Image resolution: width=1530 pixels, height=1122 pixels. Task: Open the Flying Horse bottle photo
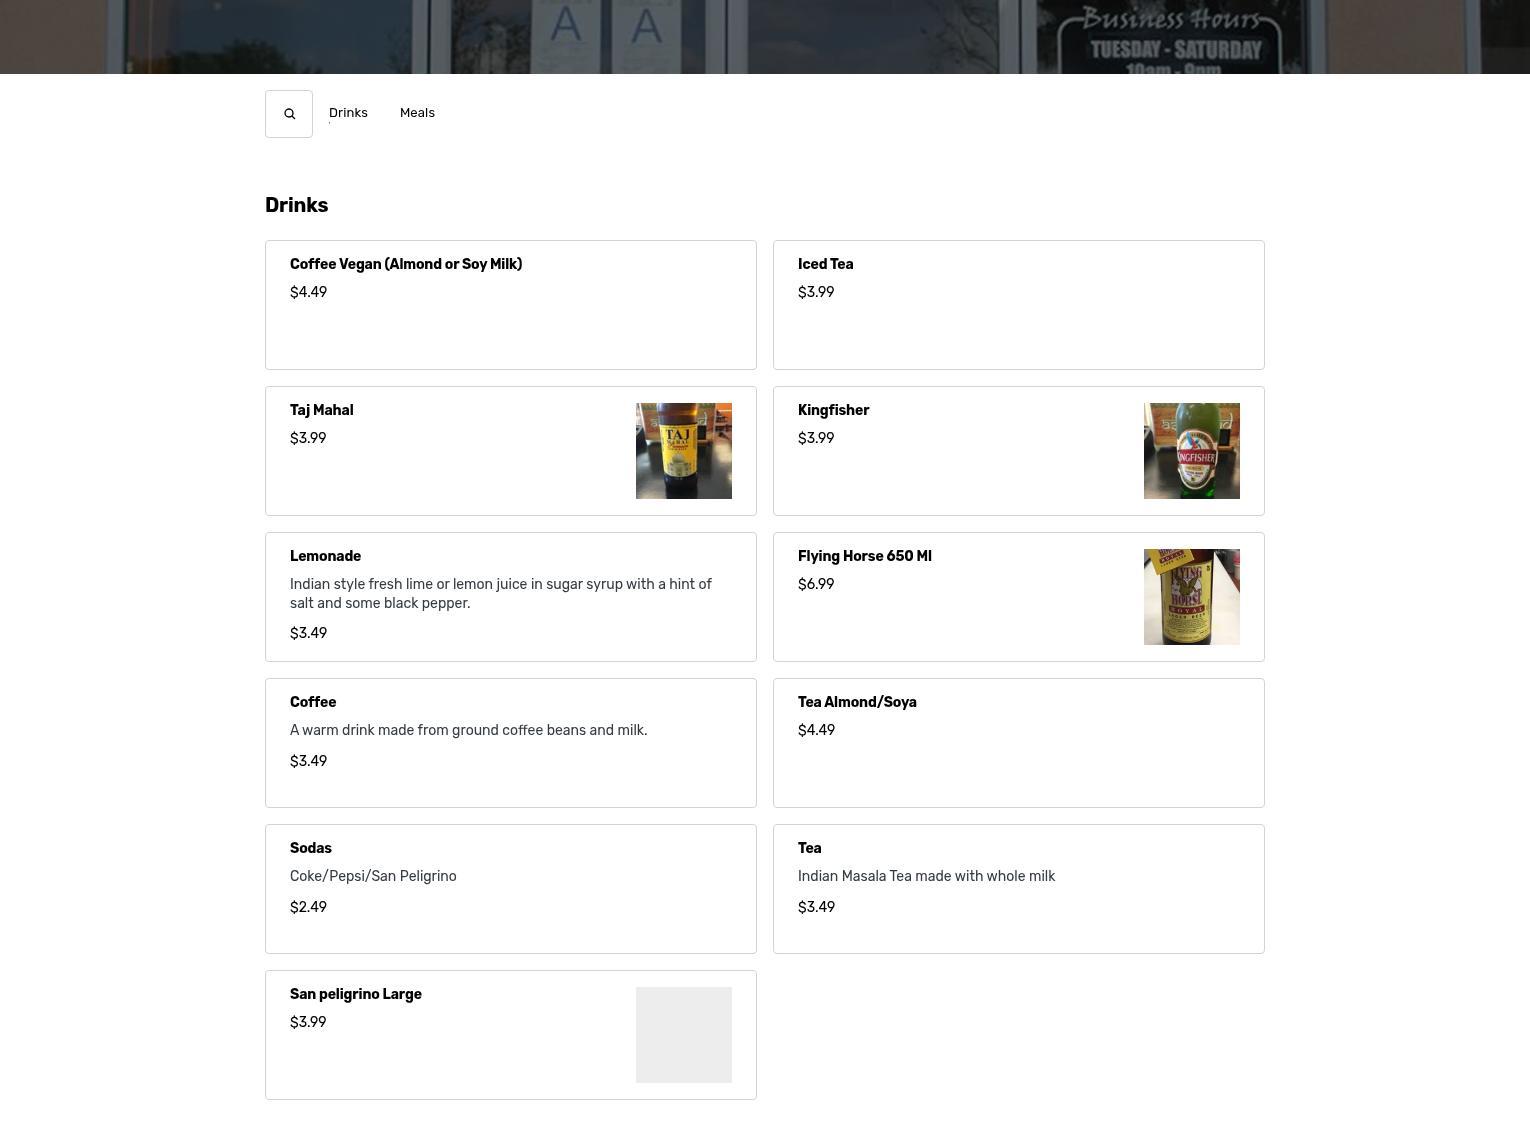tap(1191, 597)
